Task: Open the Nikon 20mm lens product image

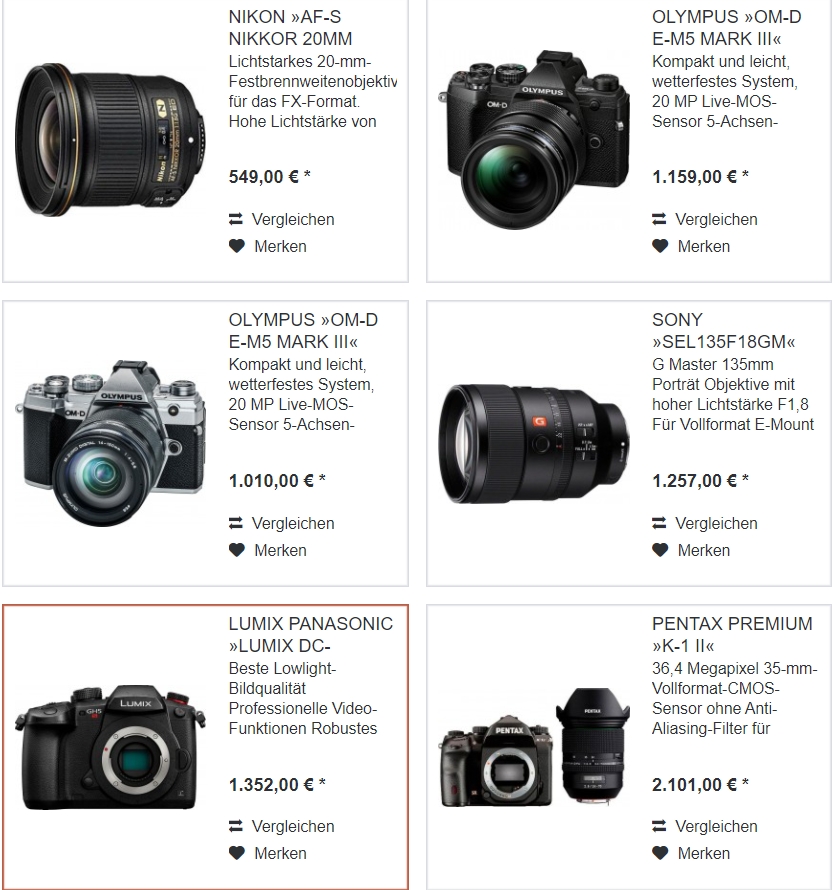Action: 110,140
